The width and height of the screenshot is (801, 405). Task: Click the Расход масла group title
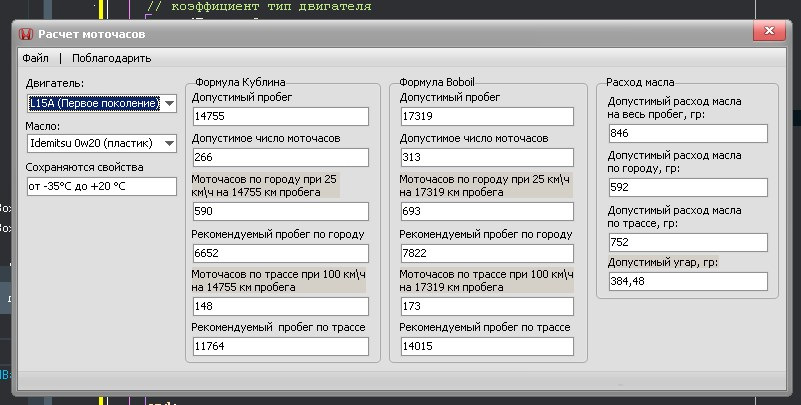coord(640,82)
